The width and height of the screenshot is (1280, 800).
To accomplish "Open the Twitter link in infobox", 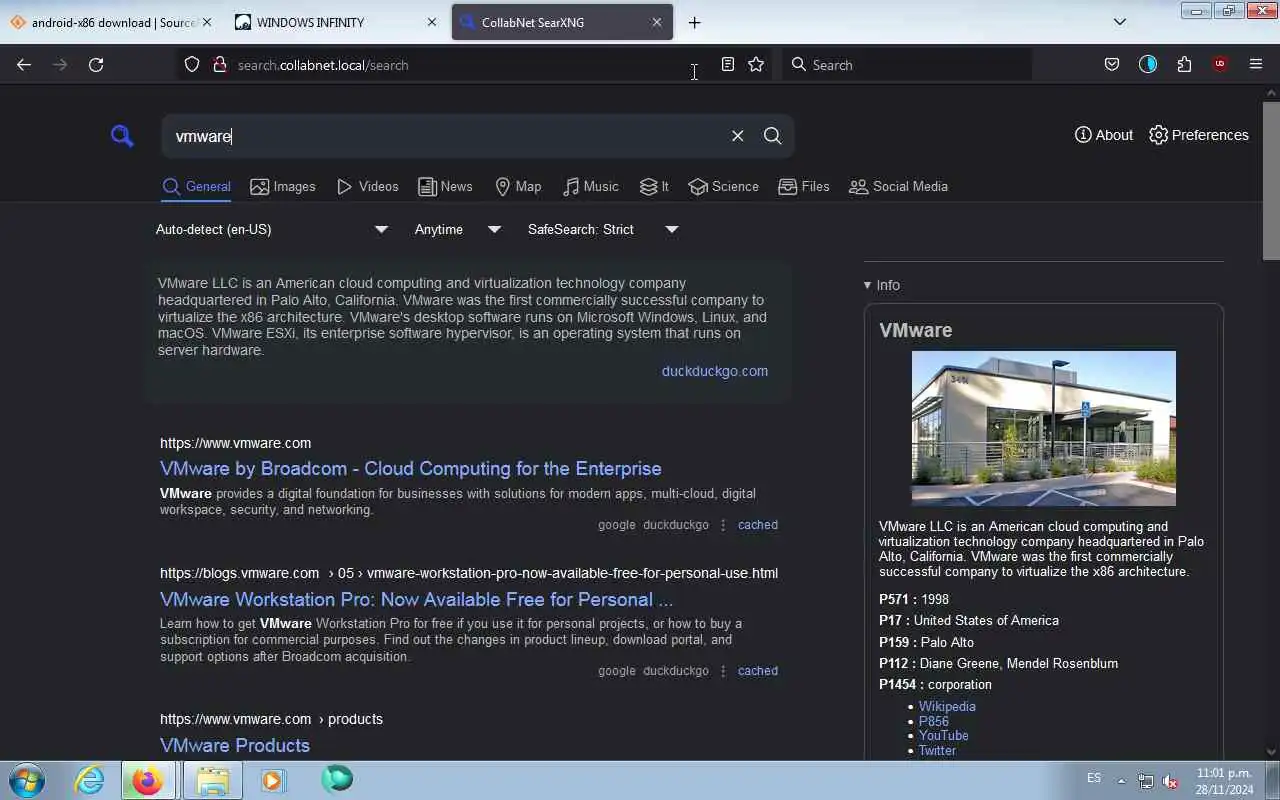I will (x=937, y=750).
